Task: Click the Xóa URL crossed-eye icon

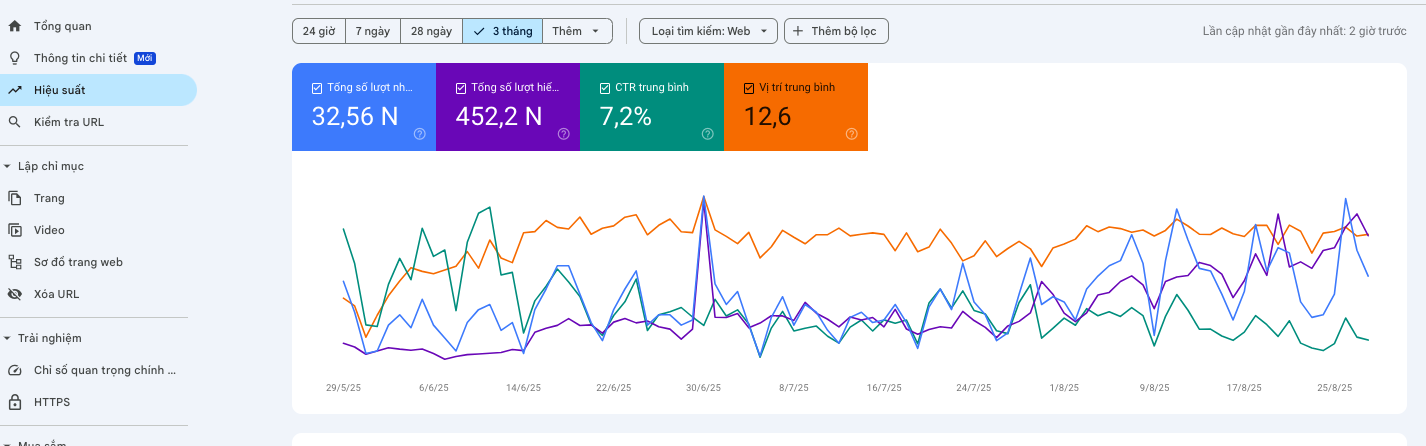Action: [x=15, y=294]
